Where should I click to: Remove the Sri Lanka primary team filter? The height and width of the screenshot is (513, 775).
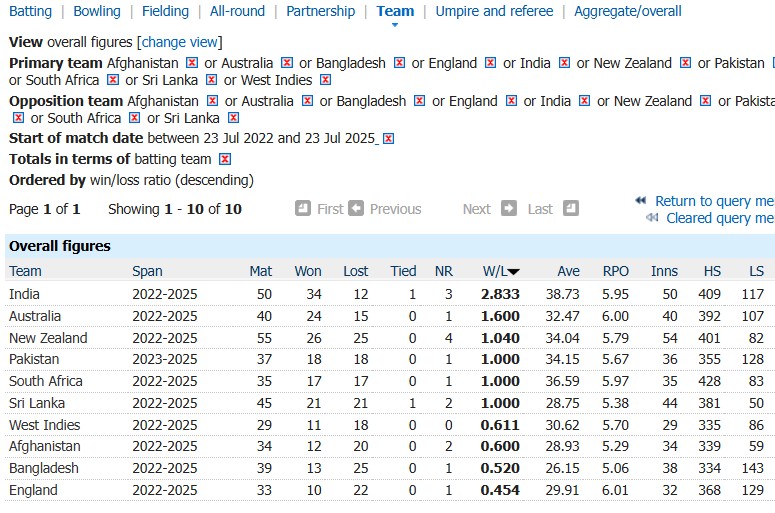click(212, 80)
